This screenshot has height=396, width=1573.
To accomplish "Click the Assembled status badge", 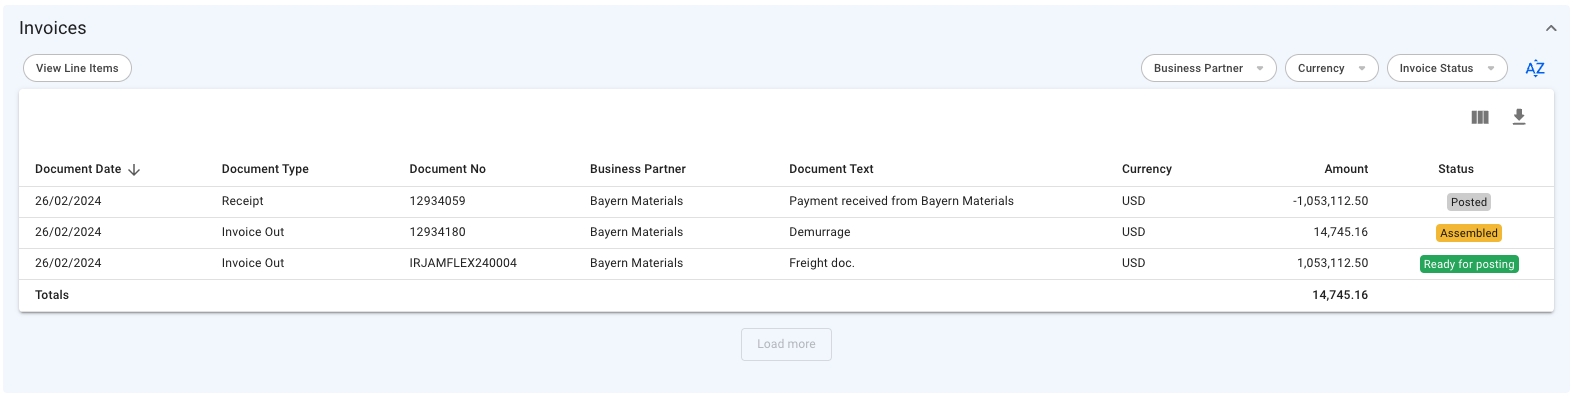I will pos(1469,233).
